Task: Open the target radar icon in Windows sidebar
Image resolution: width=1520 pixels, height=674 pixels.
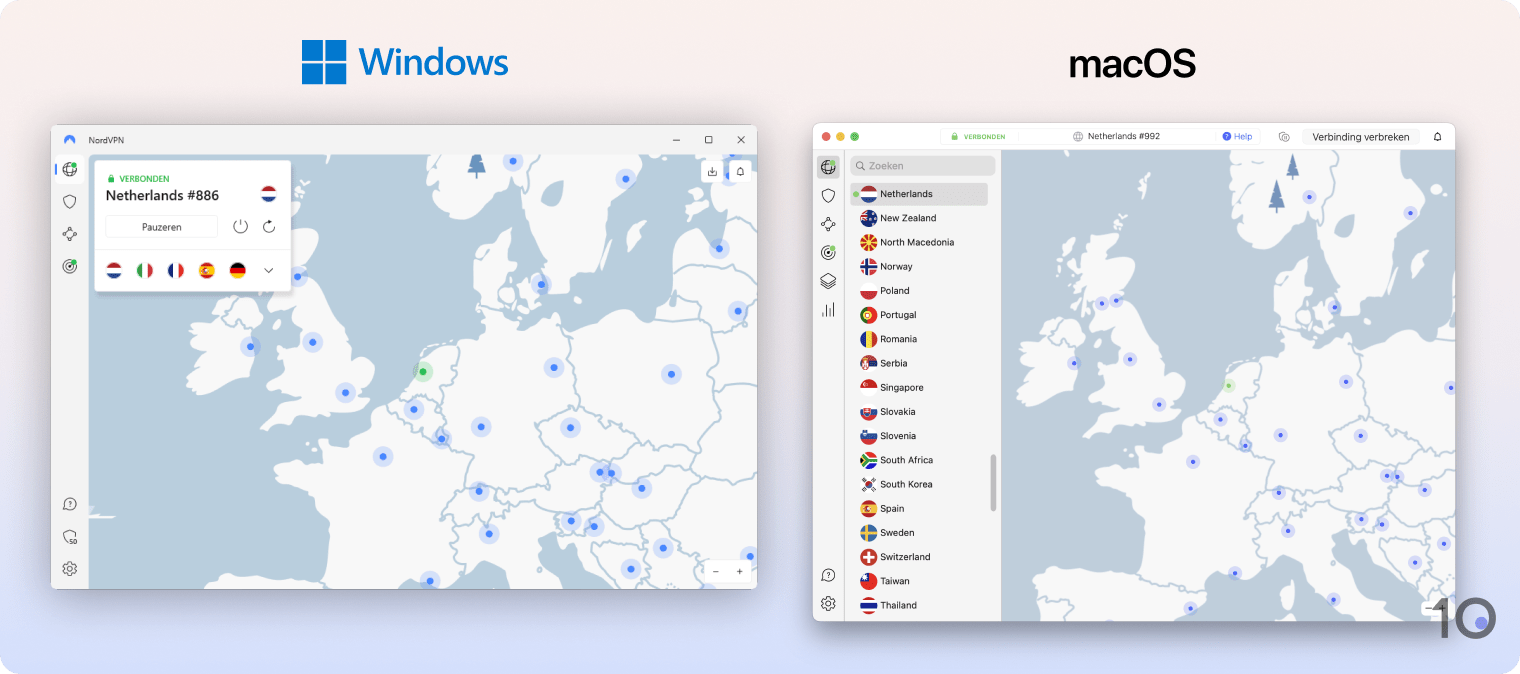Action: pyautogui.click(x=69, y=266)
